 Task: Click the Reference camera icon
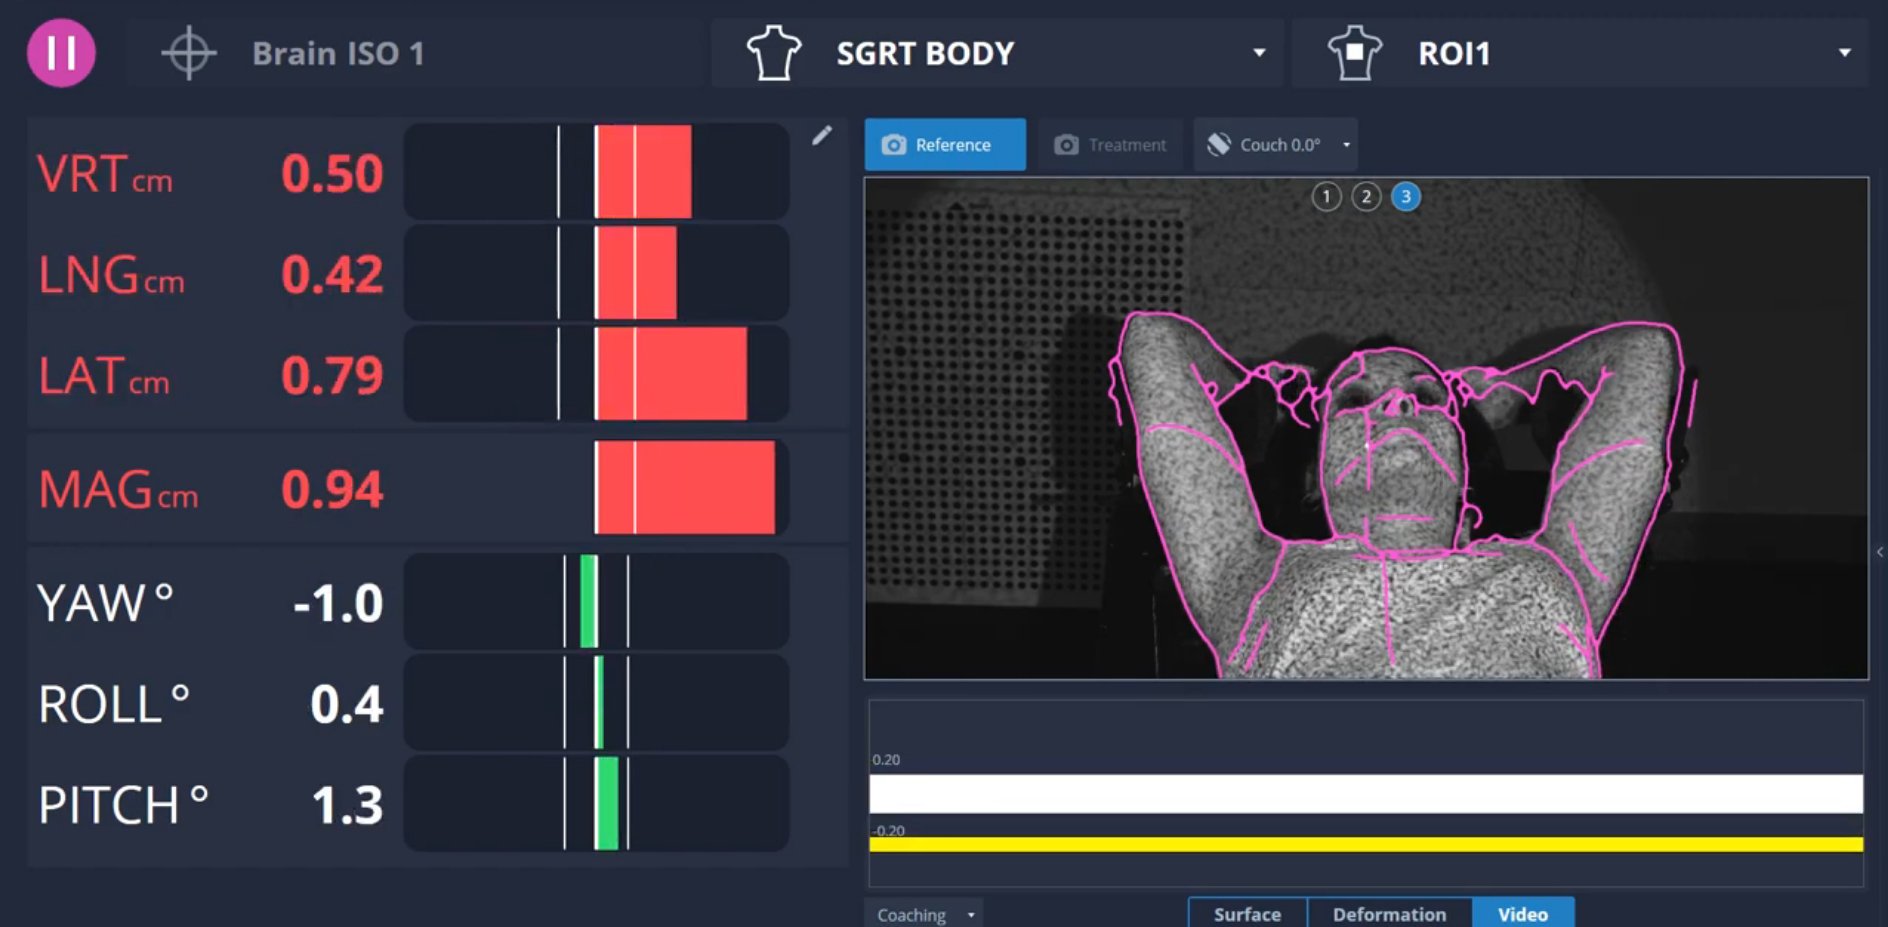(x=893, y=145)
